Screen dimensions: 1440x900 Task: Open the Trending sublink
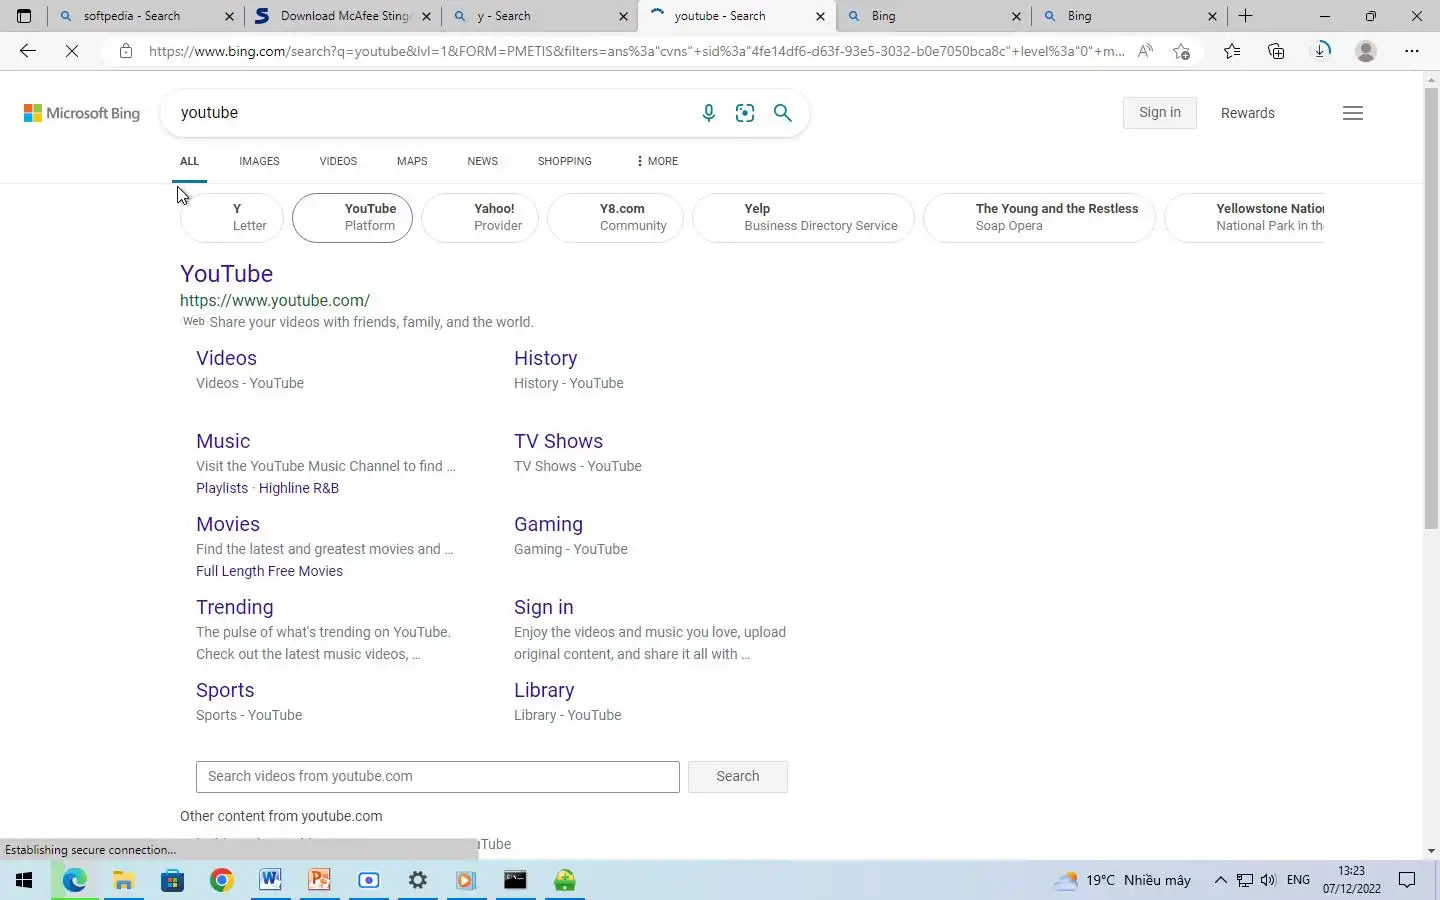pos(234,607)
